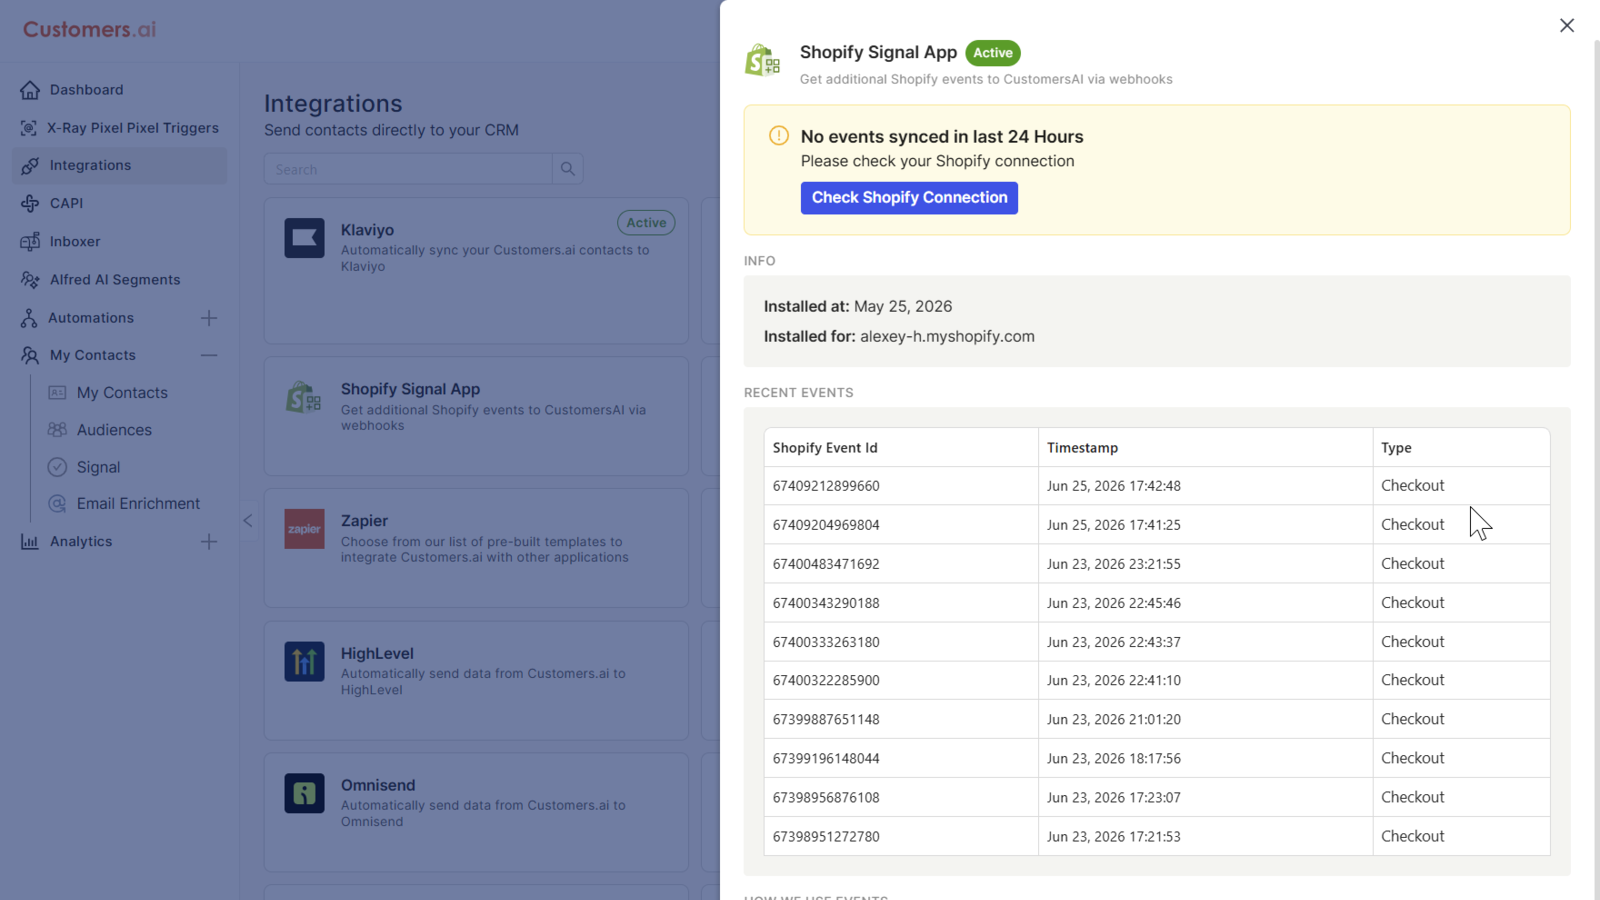Click the Shopify logo in panel header

[763, 61]
